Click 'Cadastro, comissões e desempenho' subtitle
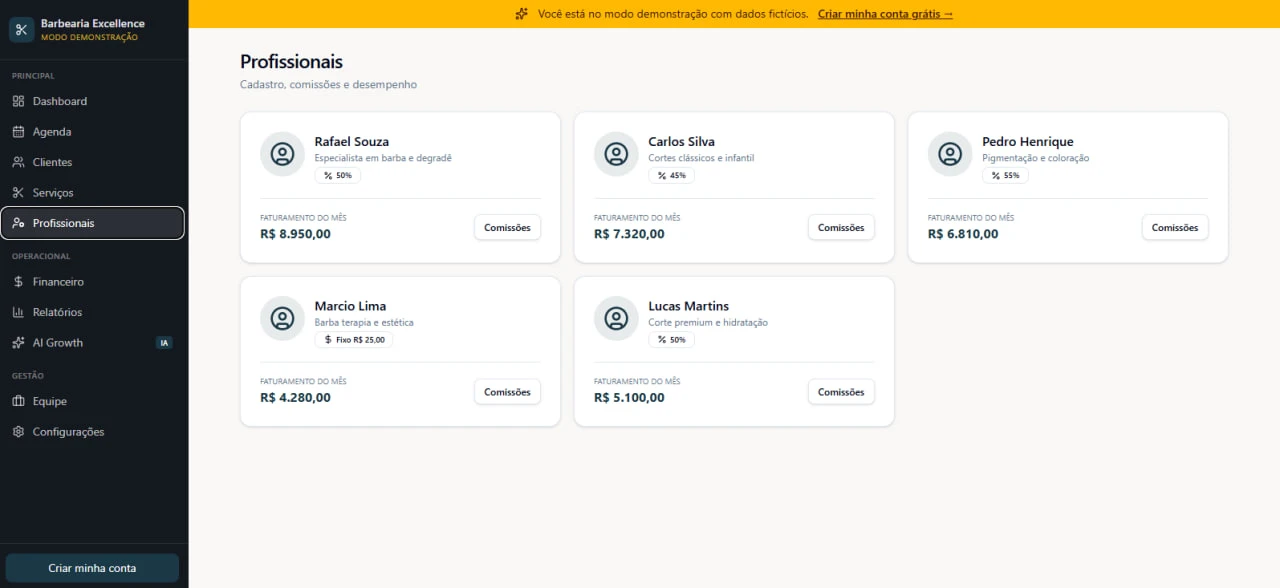Viewport: 1280px width, 588px height. (328, 85)
